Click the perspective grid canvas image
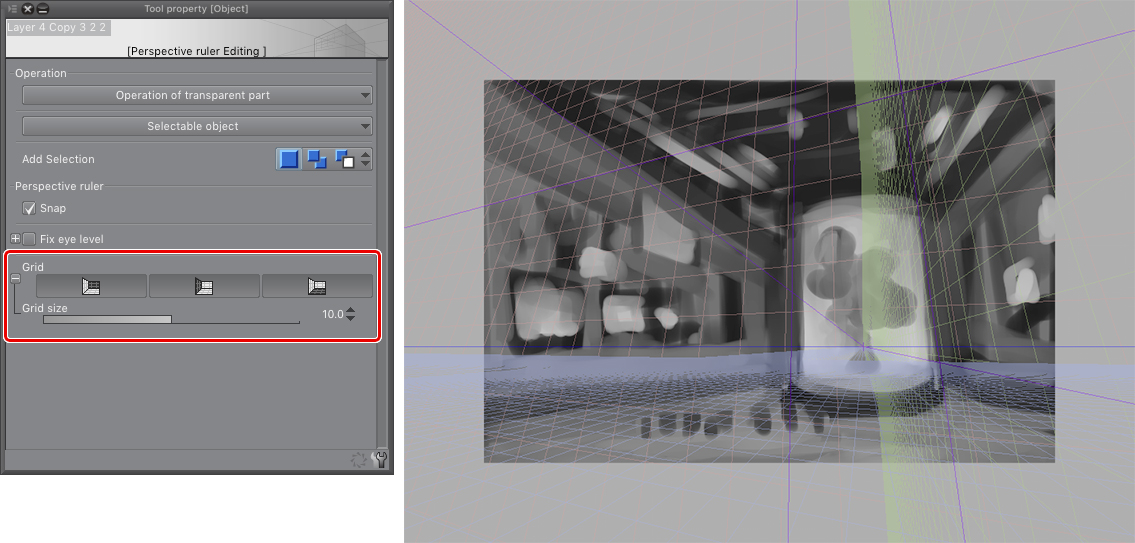 769,271
